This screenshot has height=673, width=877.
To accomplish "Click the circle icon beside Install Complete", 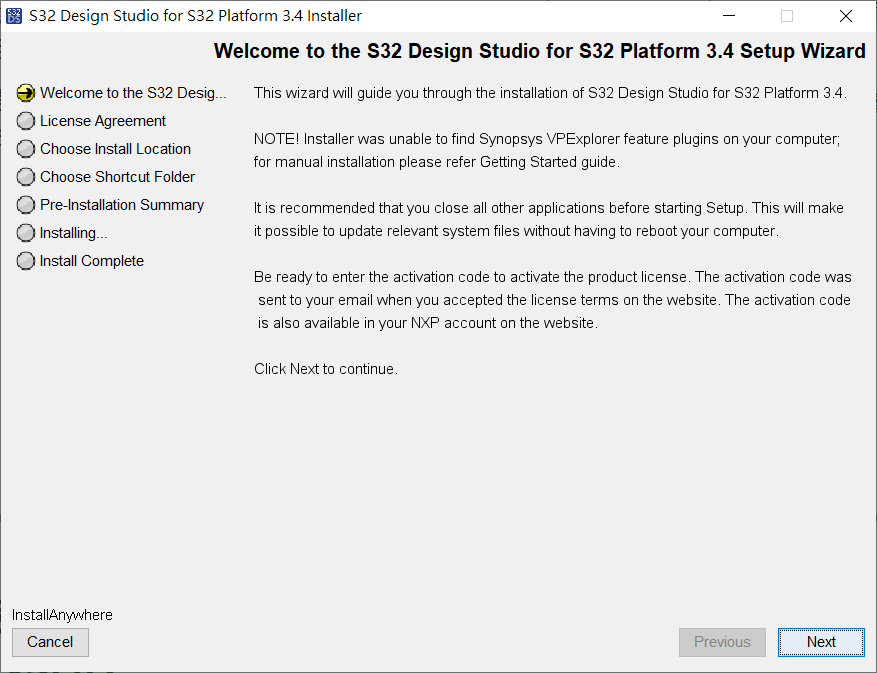I will (x=26, y=261).
